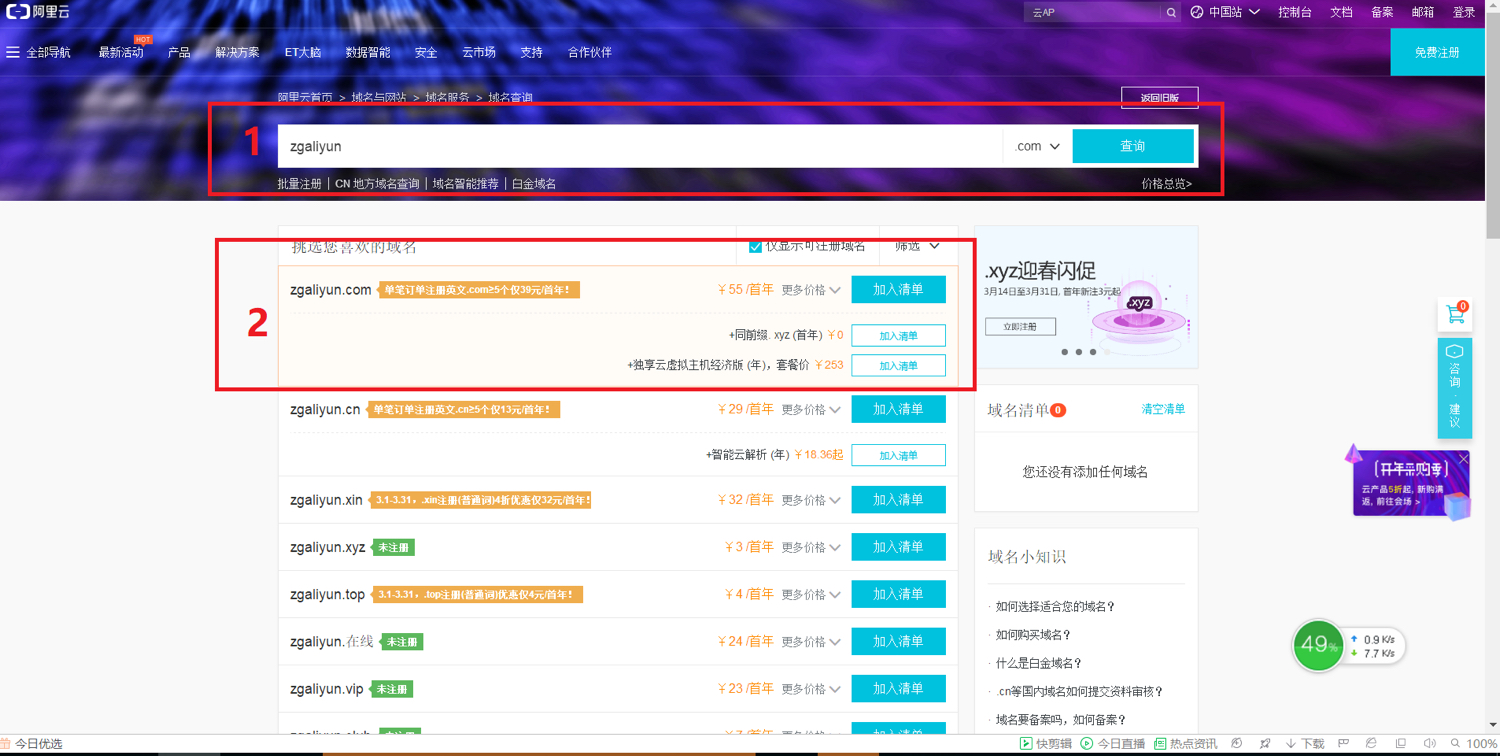Open 最新活动 nav menu

[121, 52]
